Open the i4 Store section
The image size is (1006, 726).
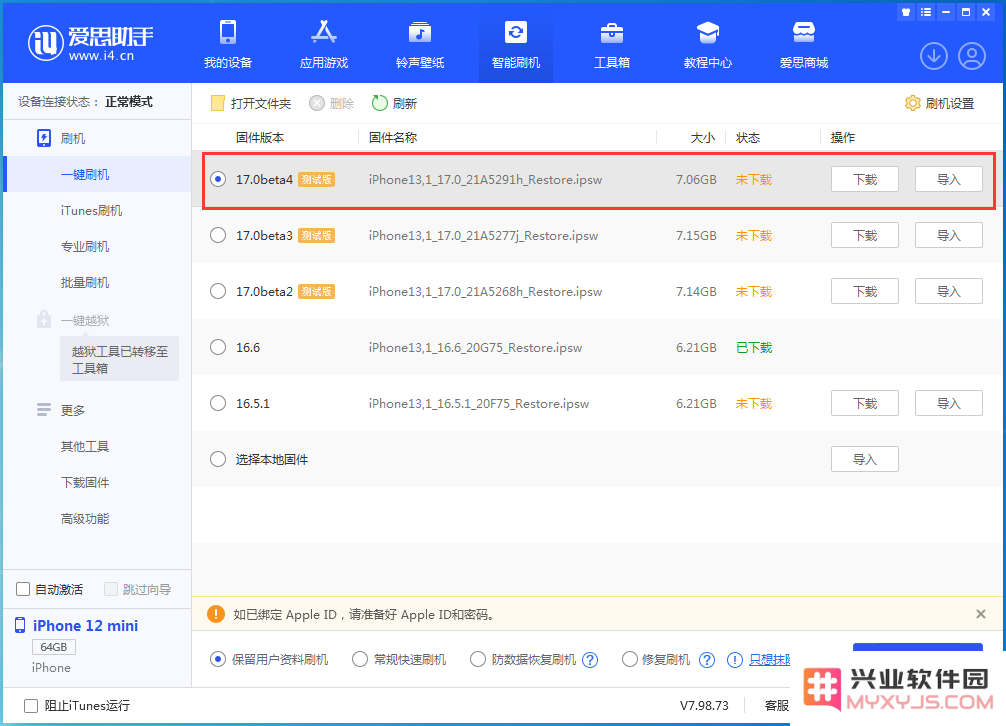[x=804, y=44]
